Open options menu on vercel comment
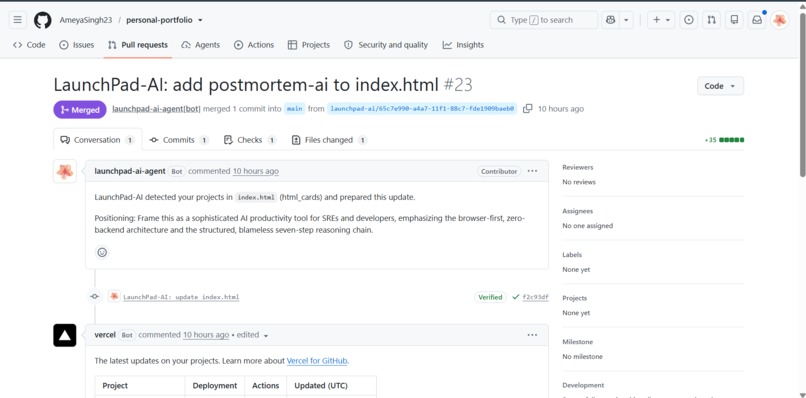This screenshot has width=806, height=398. tap(532, 335)
